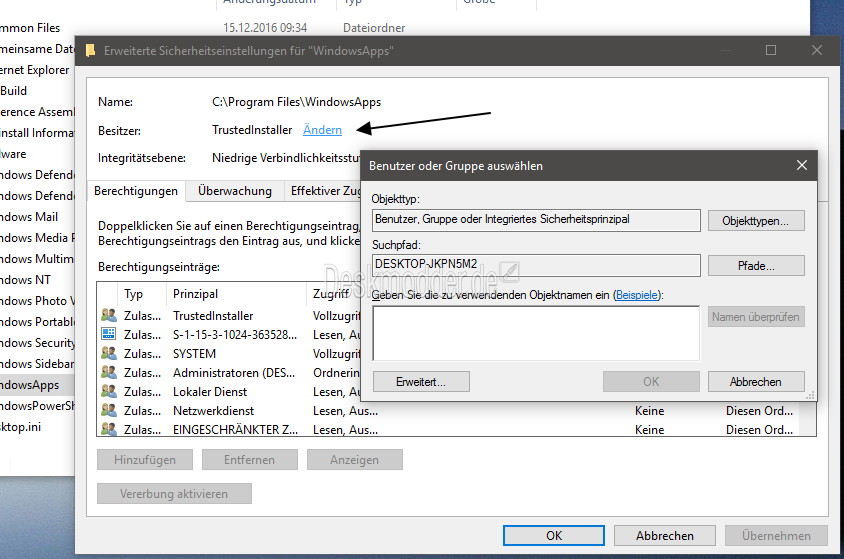Close the Benutzer oder Gruppe auswählen dialog
Screen dimensions: 844x559
(801, 165)
